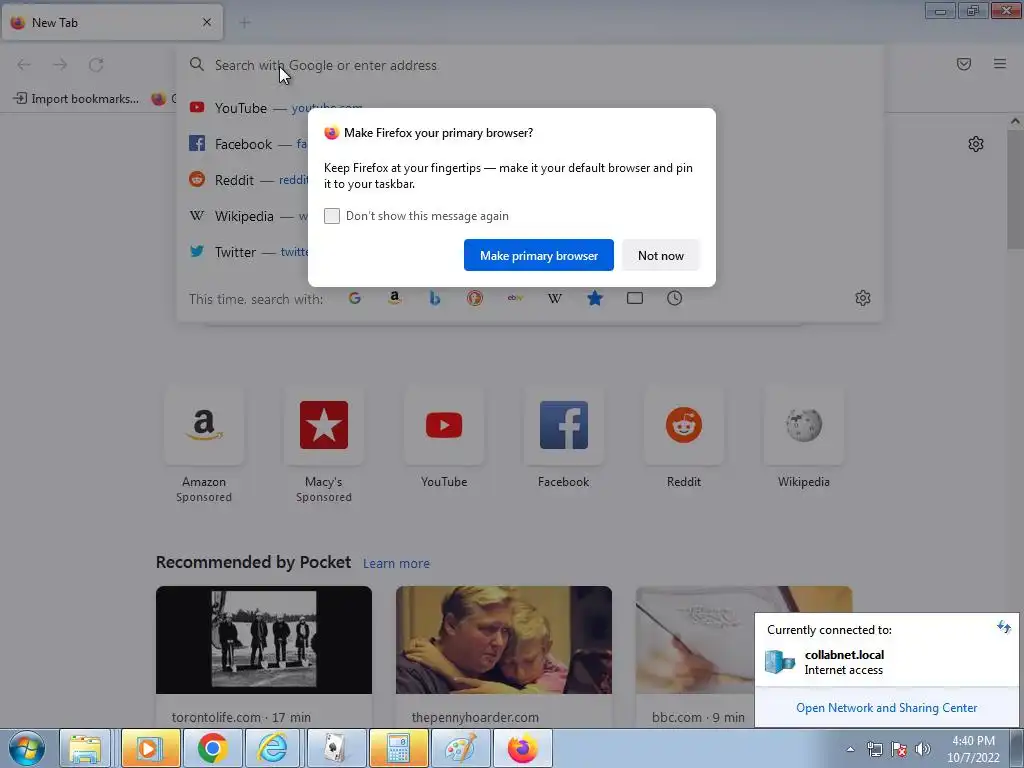The image size is (1024, 768).
Task: Open search settings gear in dropdown
Action: click(863, 298)
